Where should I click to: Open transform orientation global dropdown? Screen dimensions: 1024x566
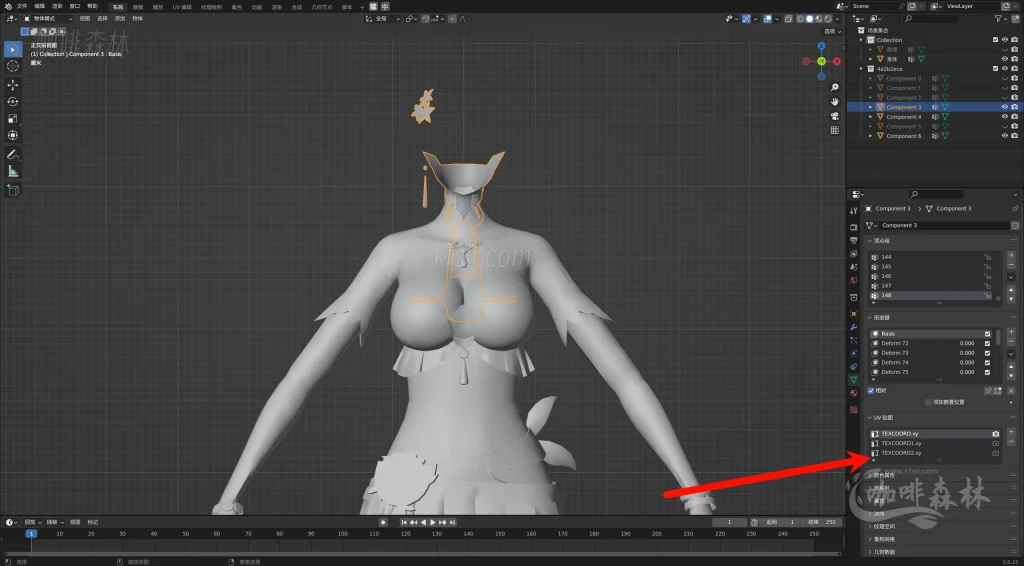pos(384,19)
